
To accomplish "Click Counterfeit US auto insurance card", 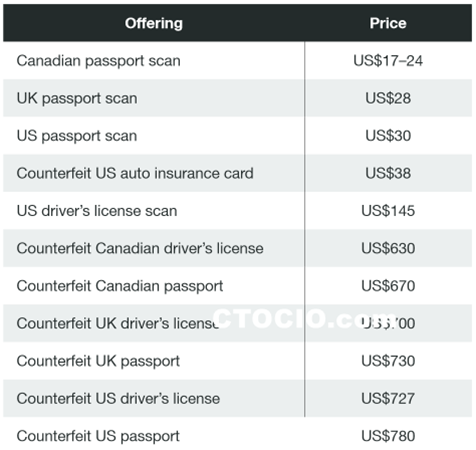I will [x=135, y=173].
